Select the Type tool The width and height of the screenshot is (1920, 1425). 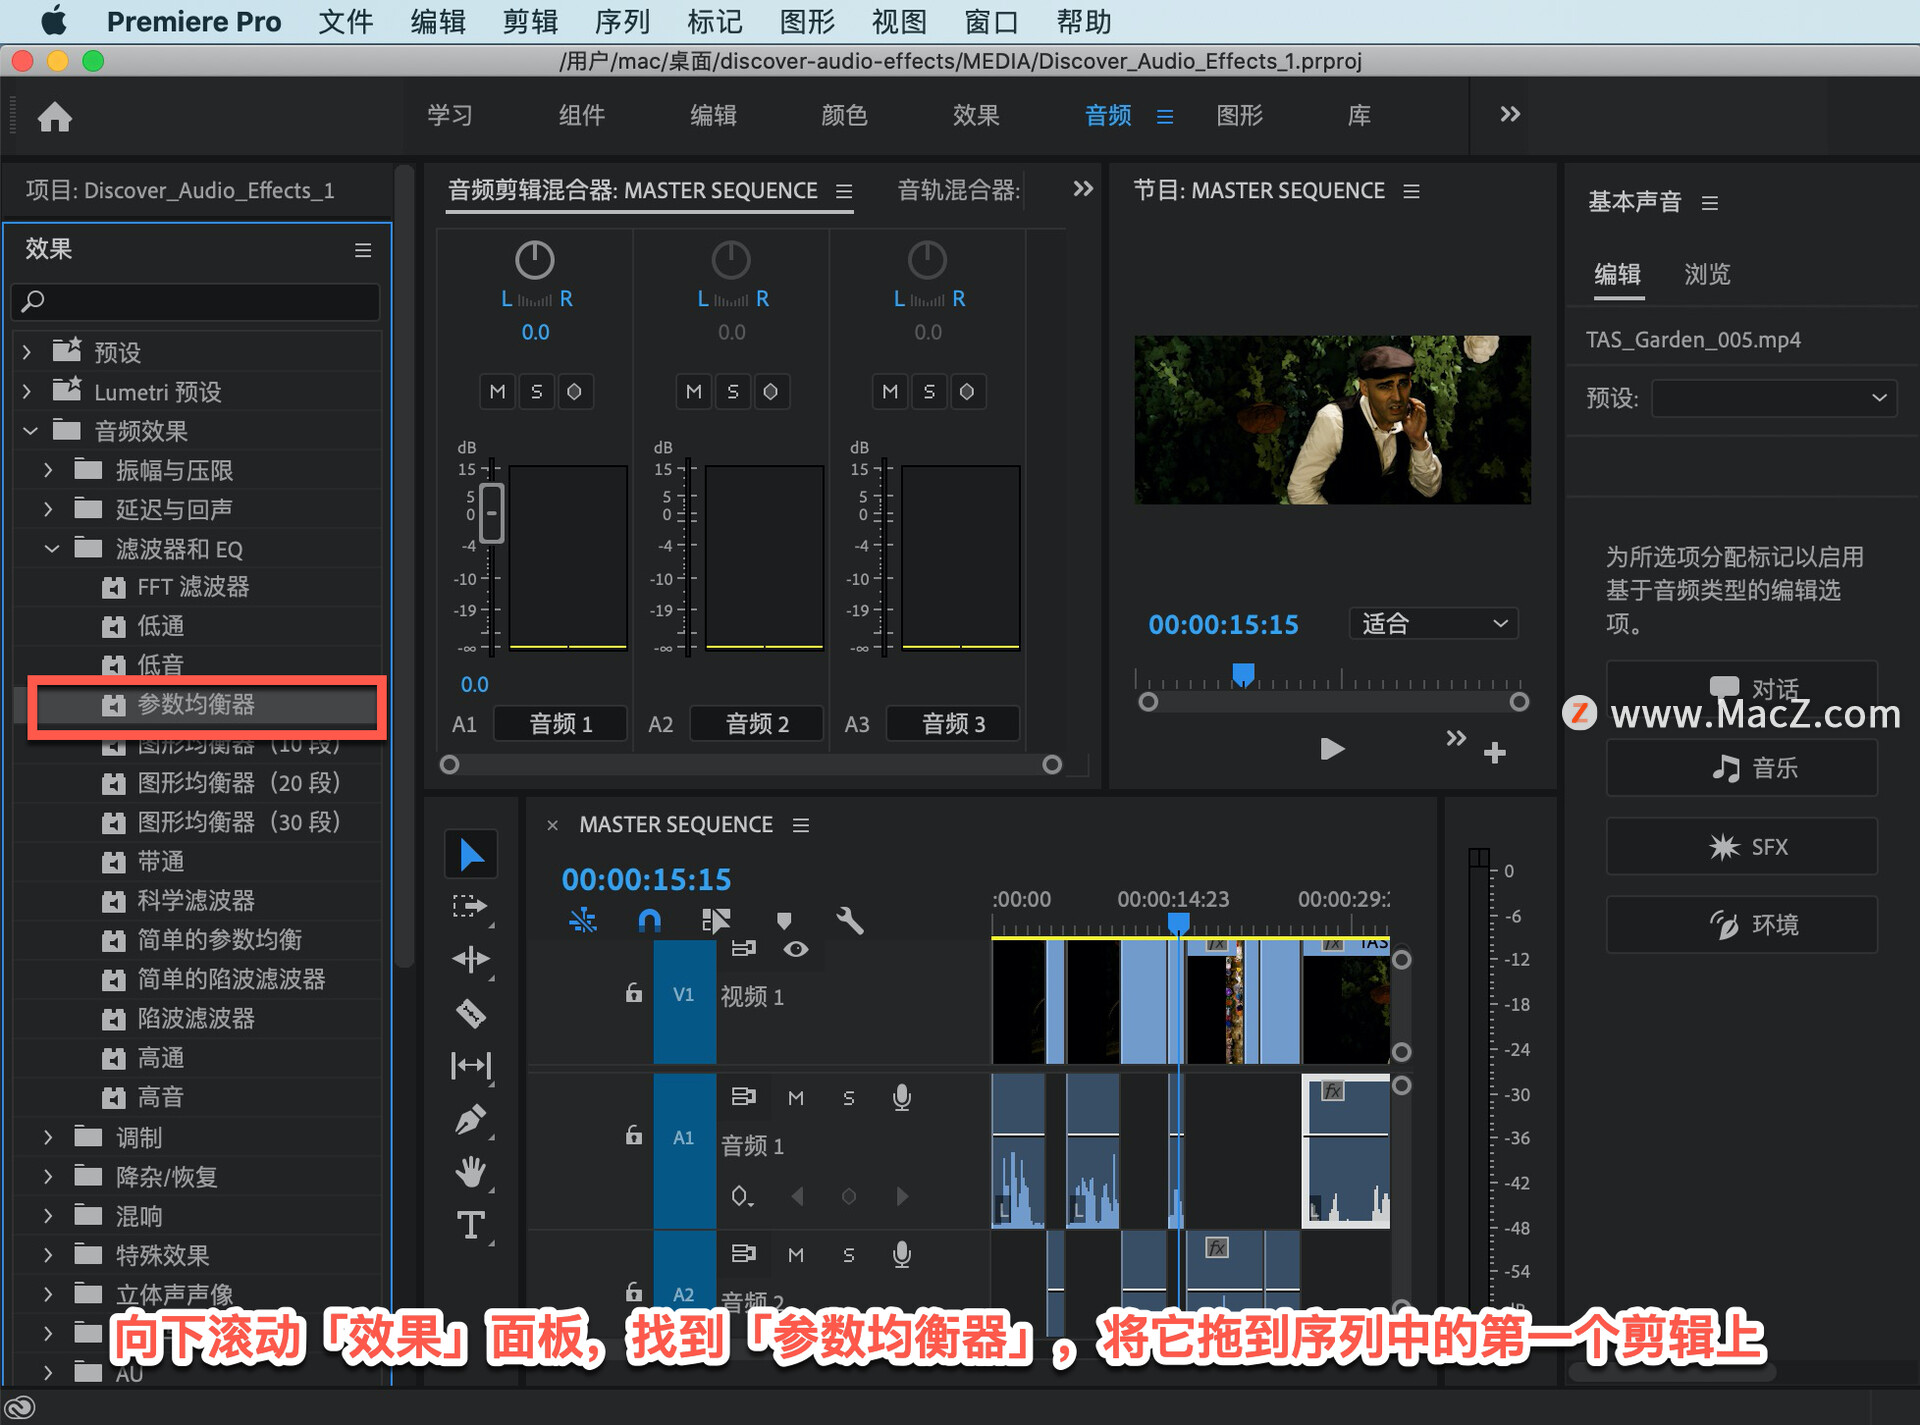(471, 1225)
